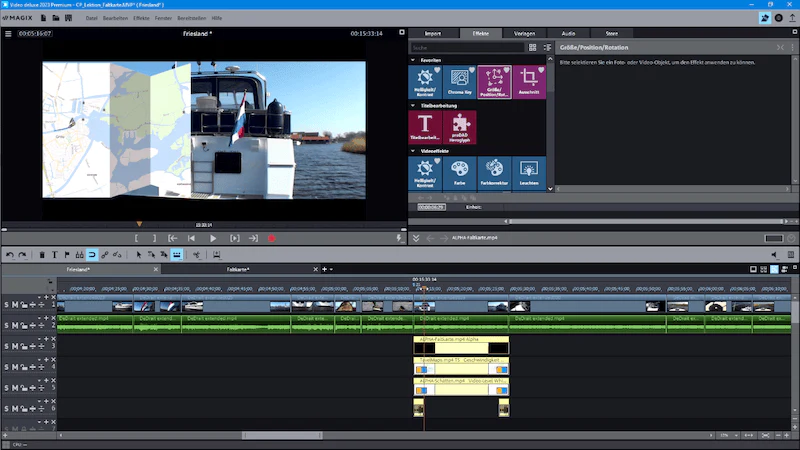This screenshot has height=450, width=800.
Task: Collapse the Titelbearbeitung section
Action: pyautogui.click(x=413, y=106)
